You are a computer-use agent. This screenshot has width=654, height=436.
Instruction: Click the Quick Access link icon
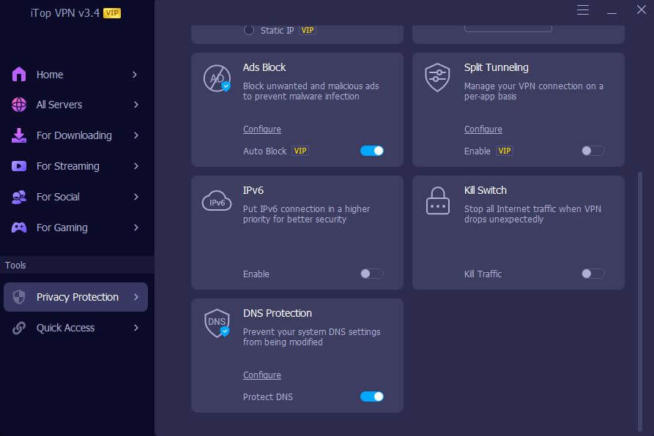(19, 328)
